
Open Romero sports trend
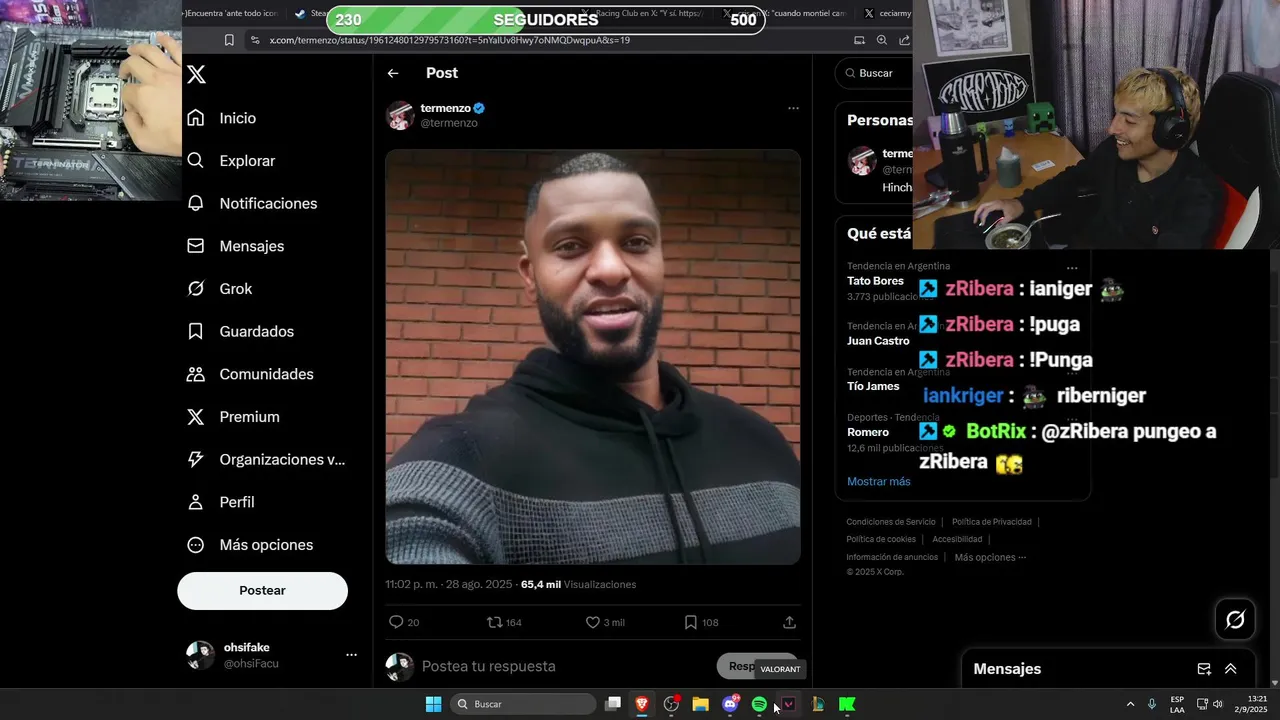click(868, 432)
